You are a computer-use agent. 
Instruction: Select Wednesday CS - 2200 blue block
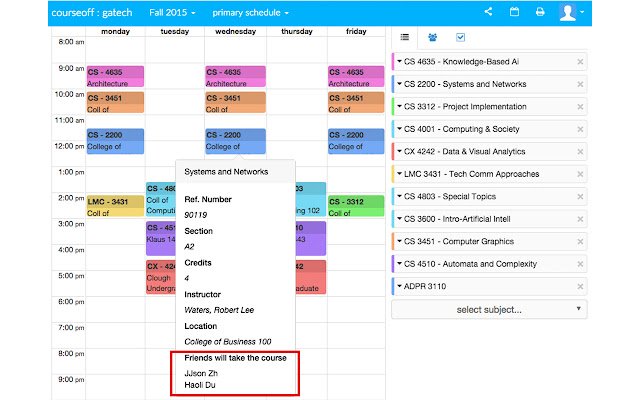(236, 141)
